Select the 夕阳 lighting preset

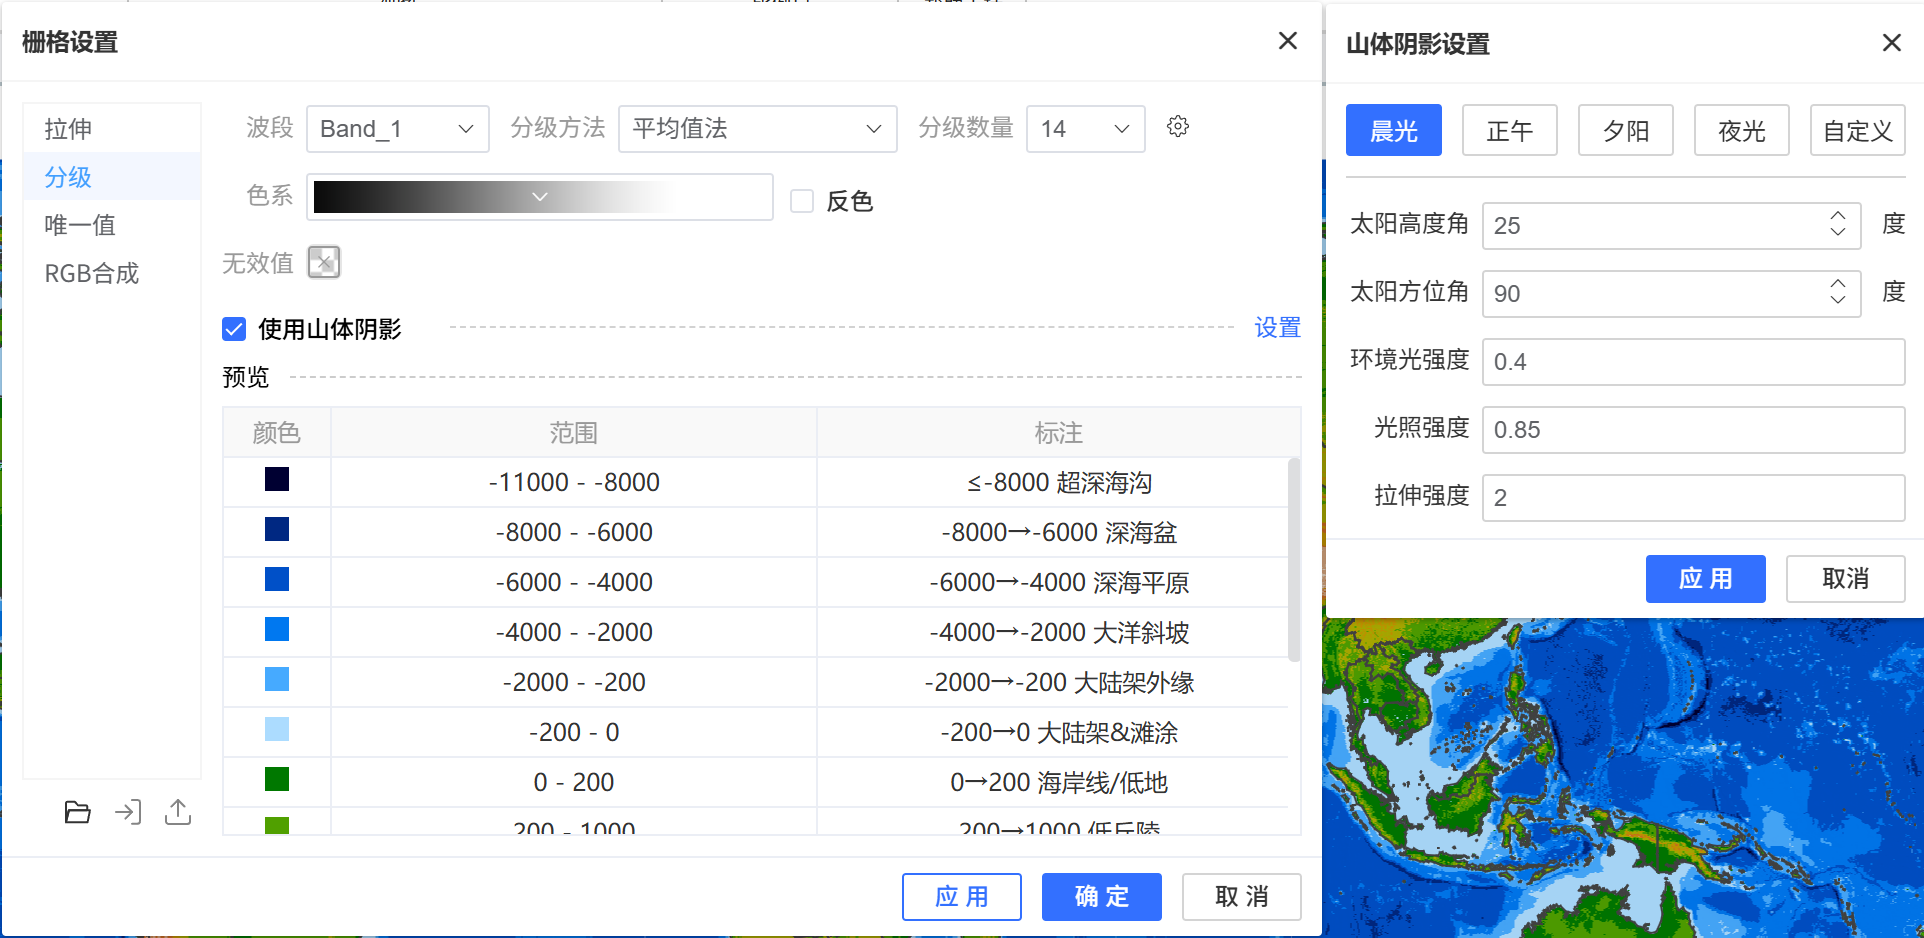1625,131
